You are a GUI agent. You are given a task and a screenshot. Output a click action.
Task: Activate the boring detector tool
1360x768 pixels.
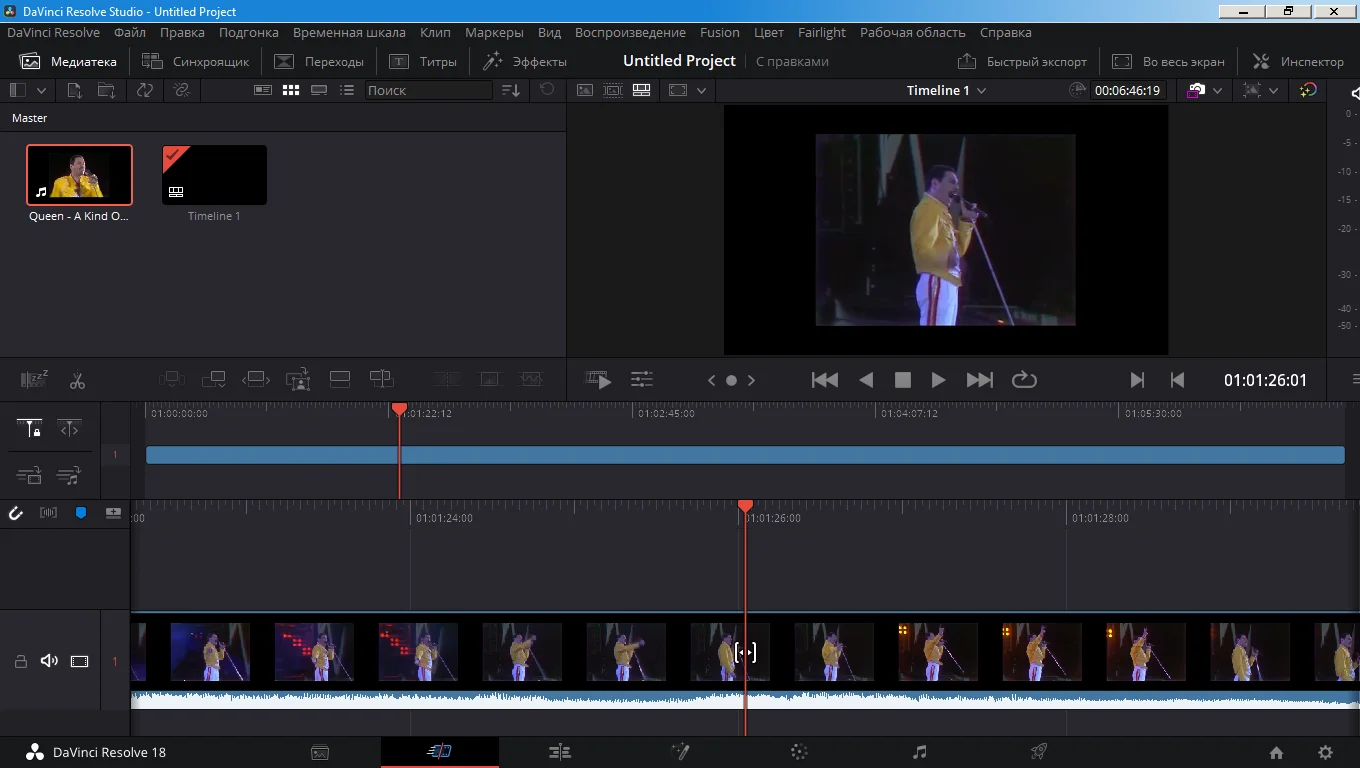(x=34, y=380)
